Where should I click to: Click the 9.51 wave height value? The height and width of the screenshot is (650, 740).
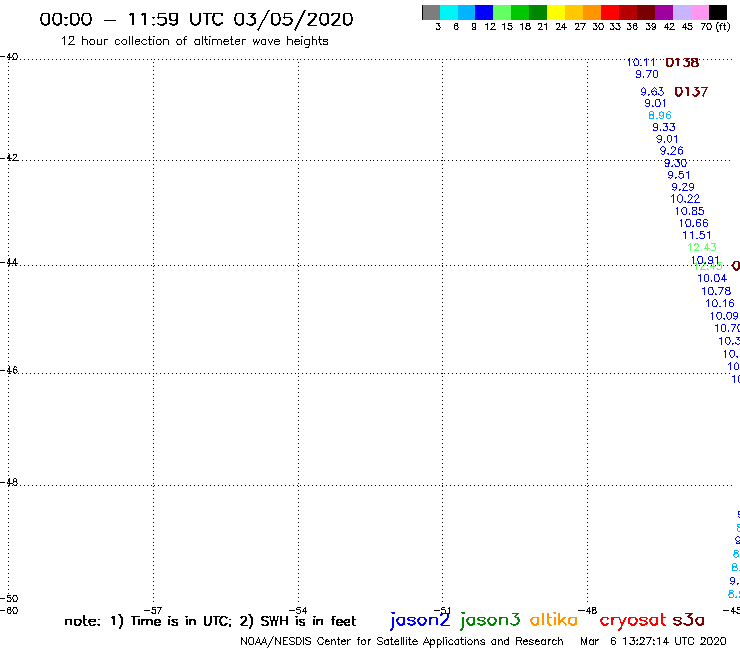tap(679, 175)
